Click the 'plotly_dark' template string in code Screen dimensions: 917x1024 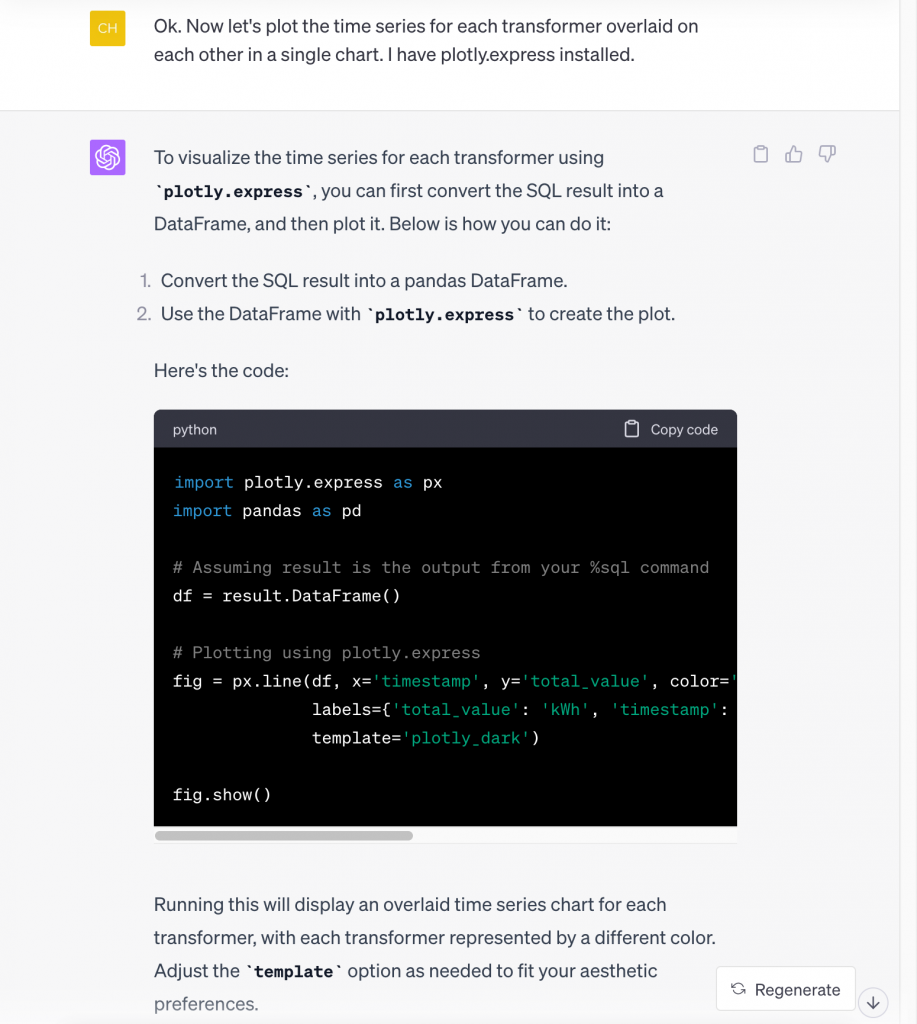pyautogui.click(x=466, y=738)
